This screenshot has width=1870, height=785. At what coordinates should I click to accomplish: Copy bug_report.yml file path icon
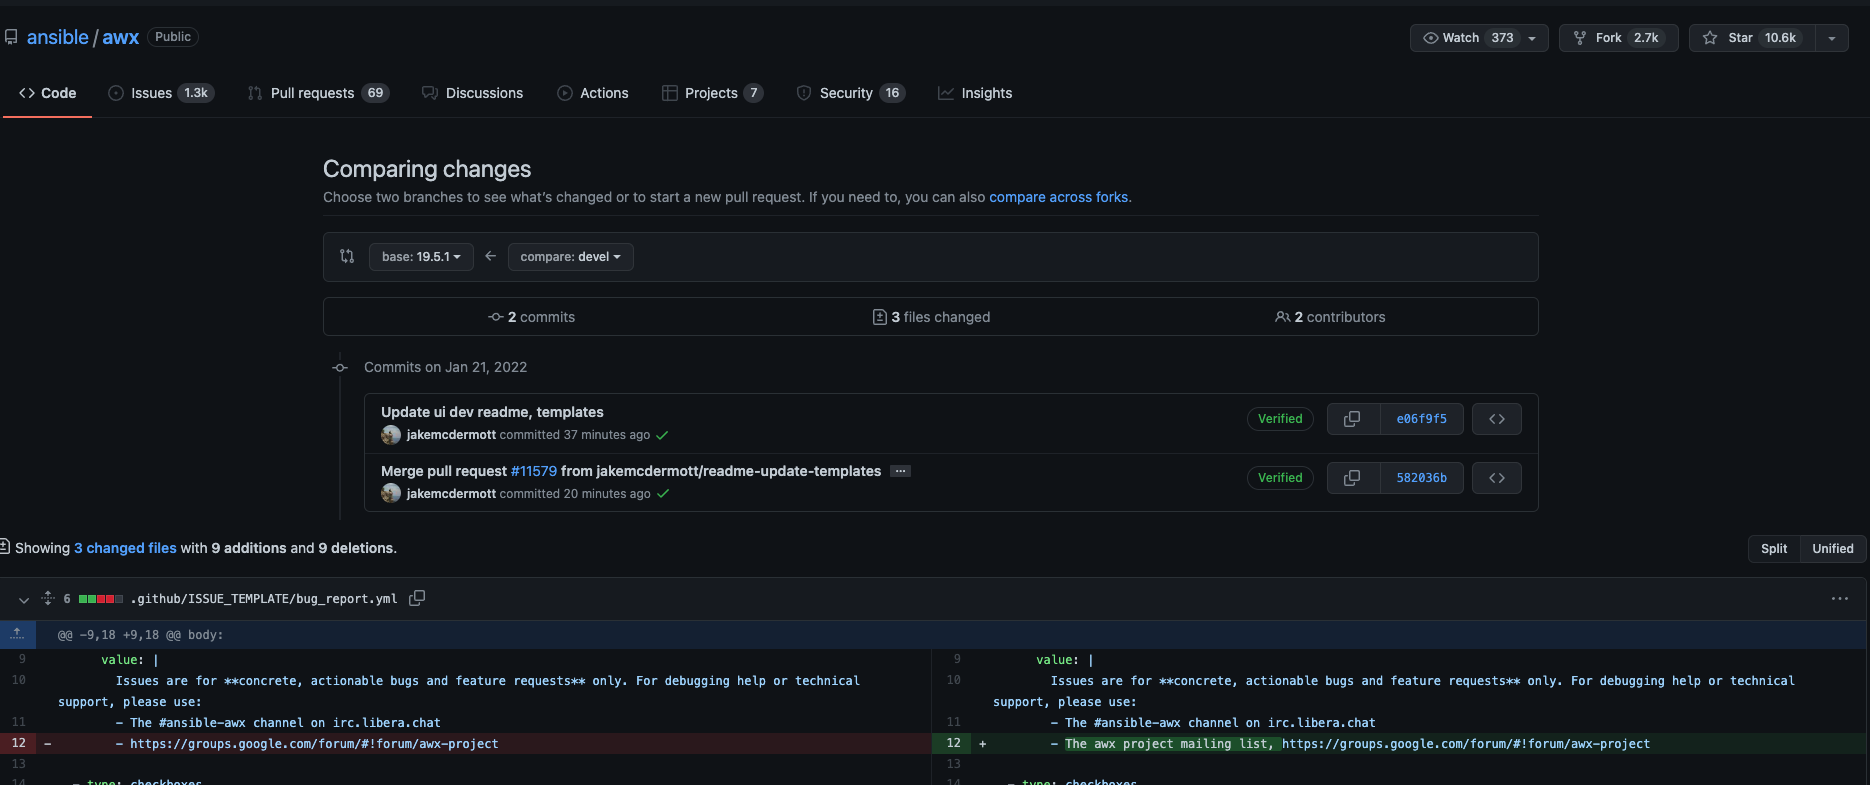click(x=417, y=598)
